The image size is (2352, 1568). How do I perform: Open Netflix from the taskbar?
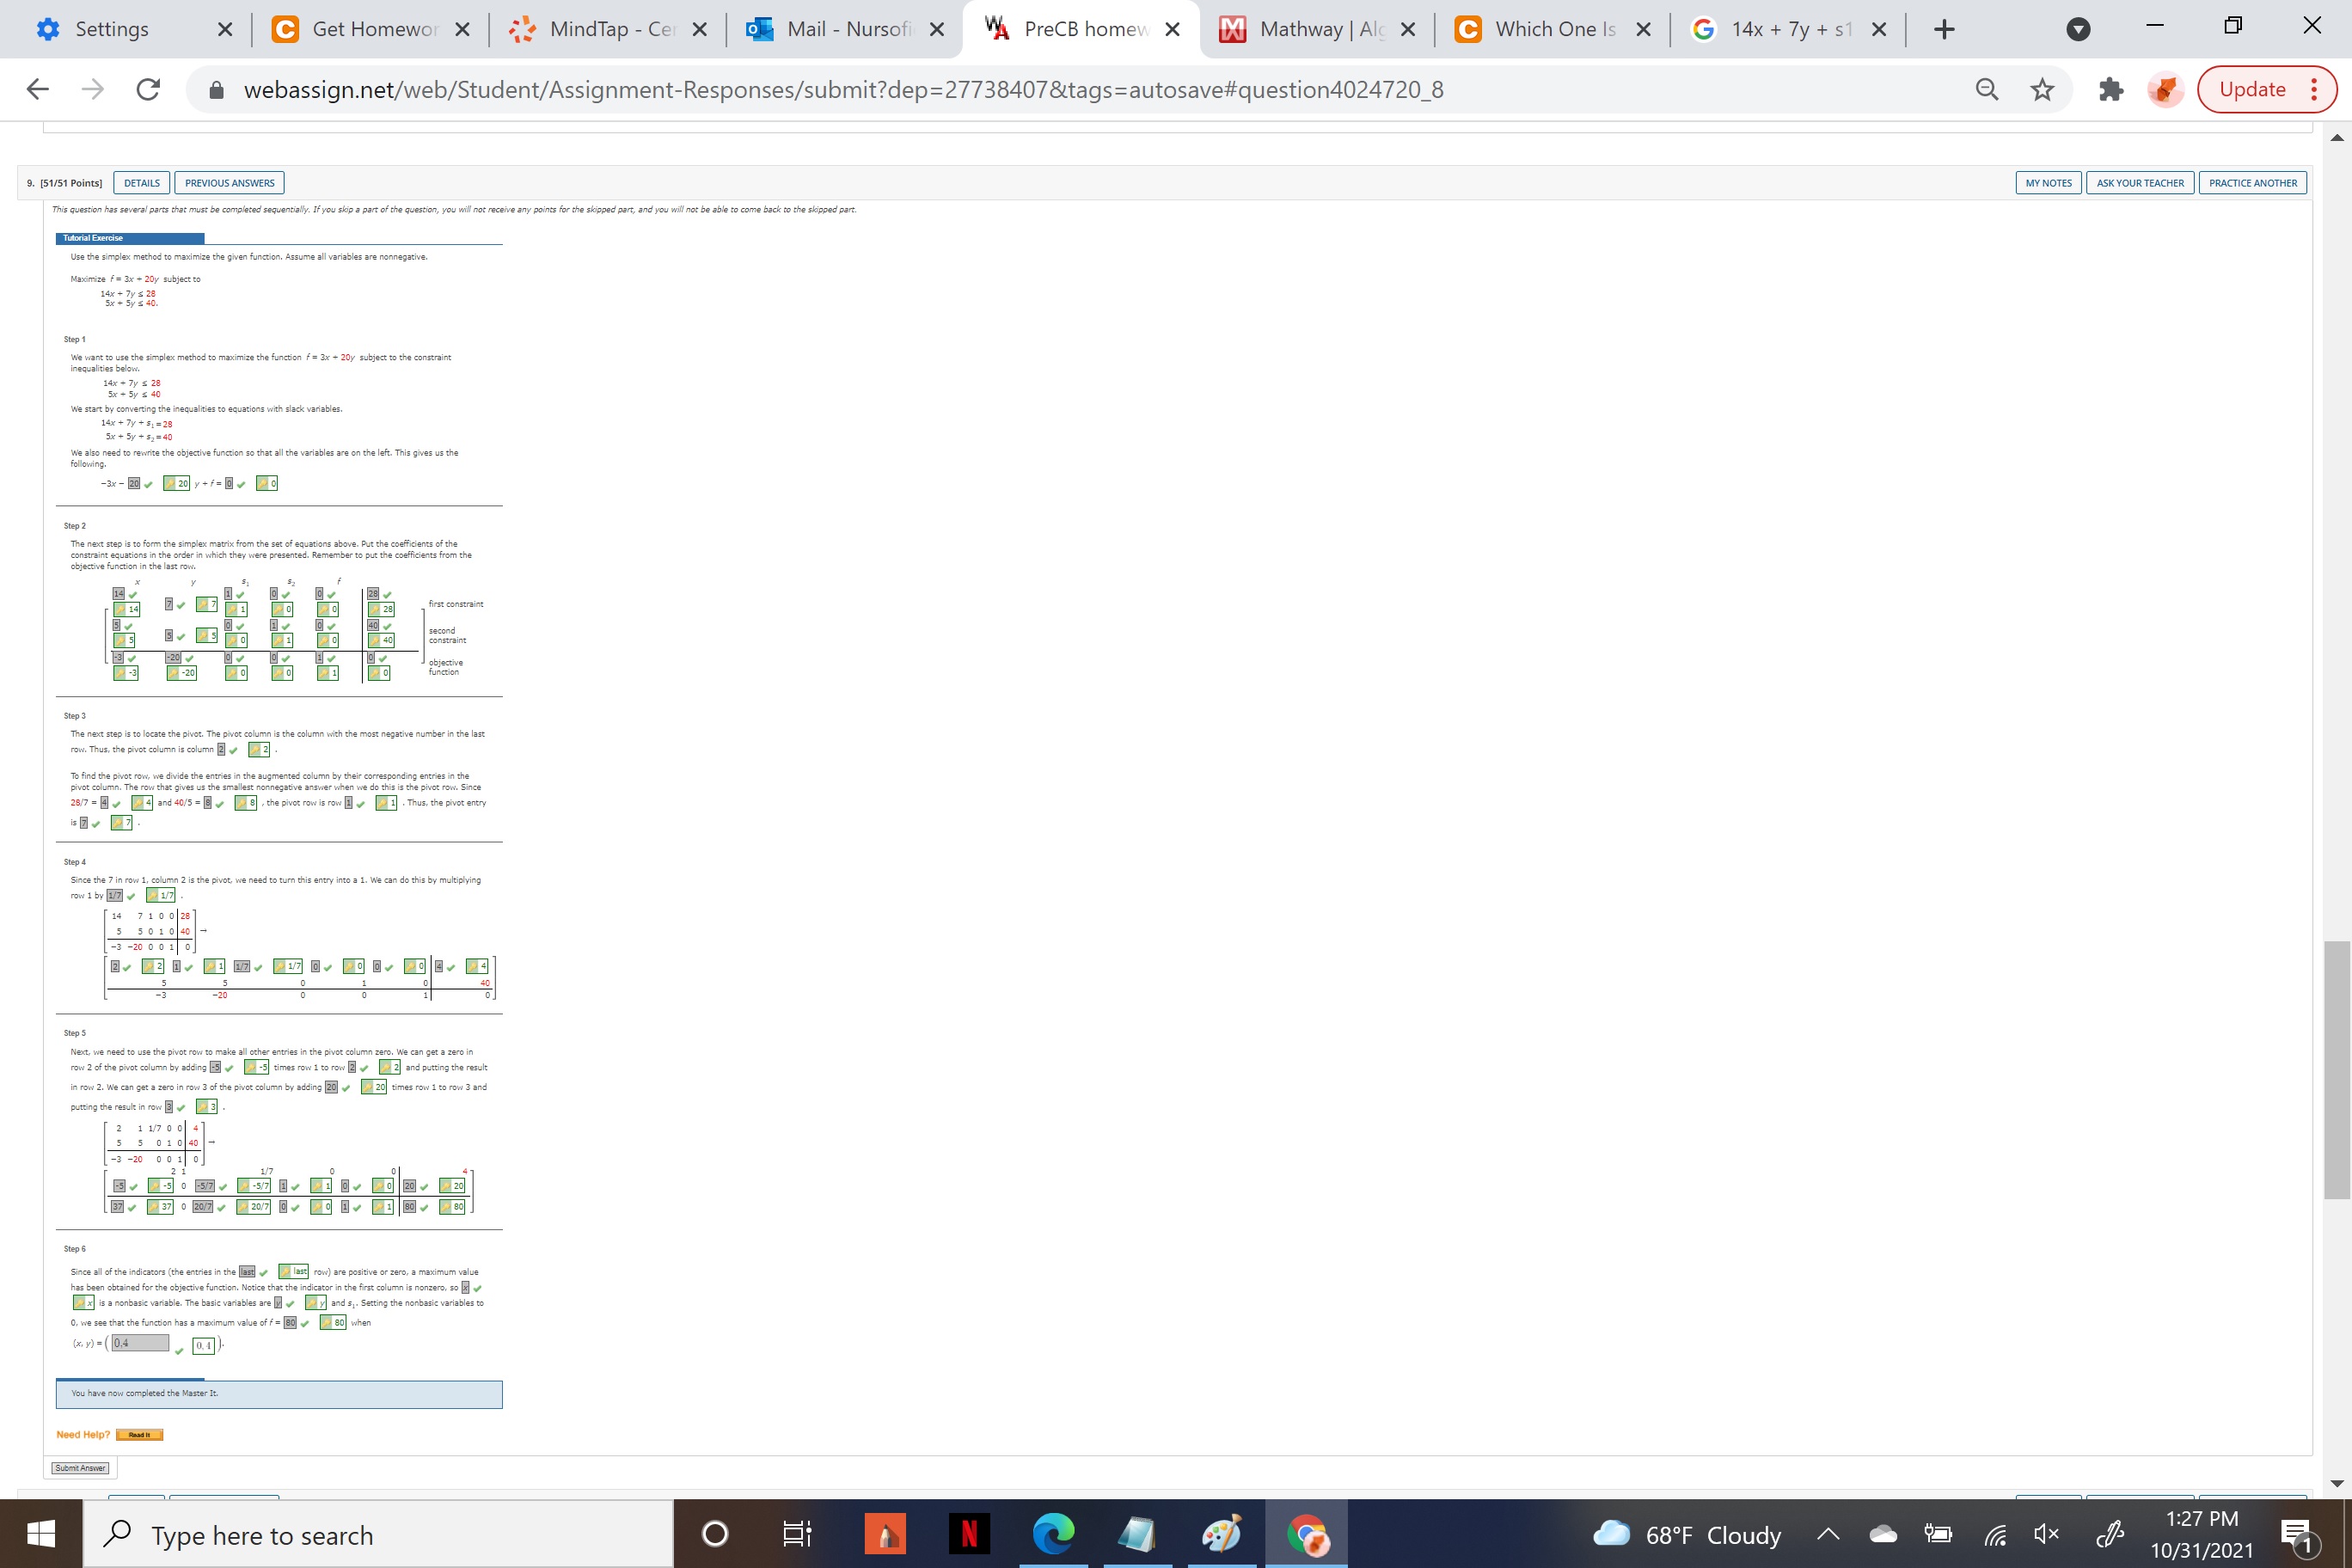pyautogui.click(x=969, y=1533)
